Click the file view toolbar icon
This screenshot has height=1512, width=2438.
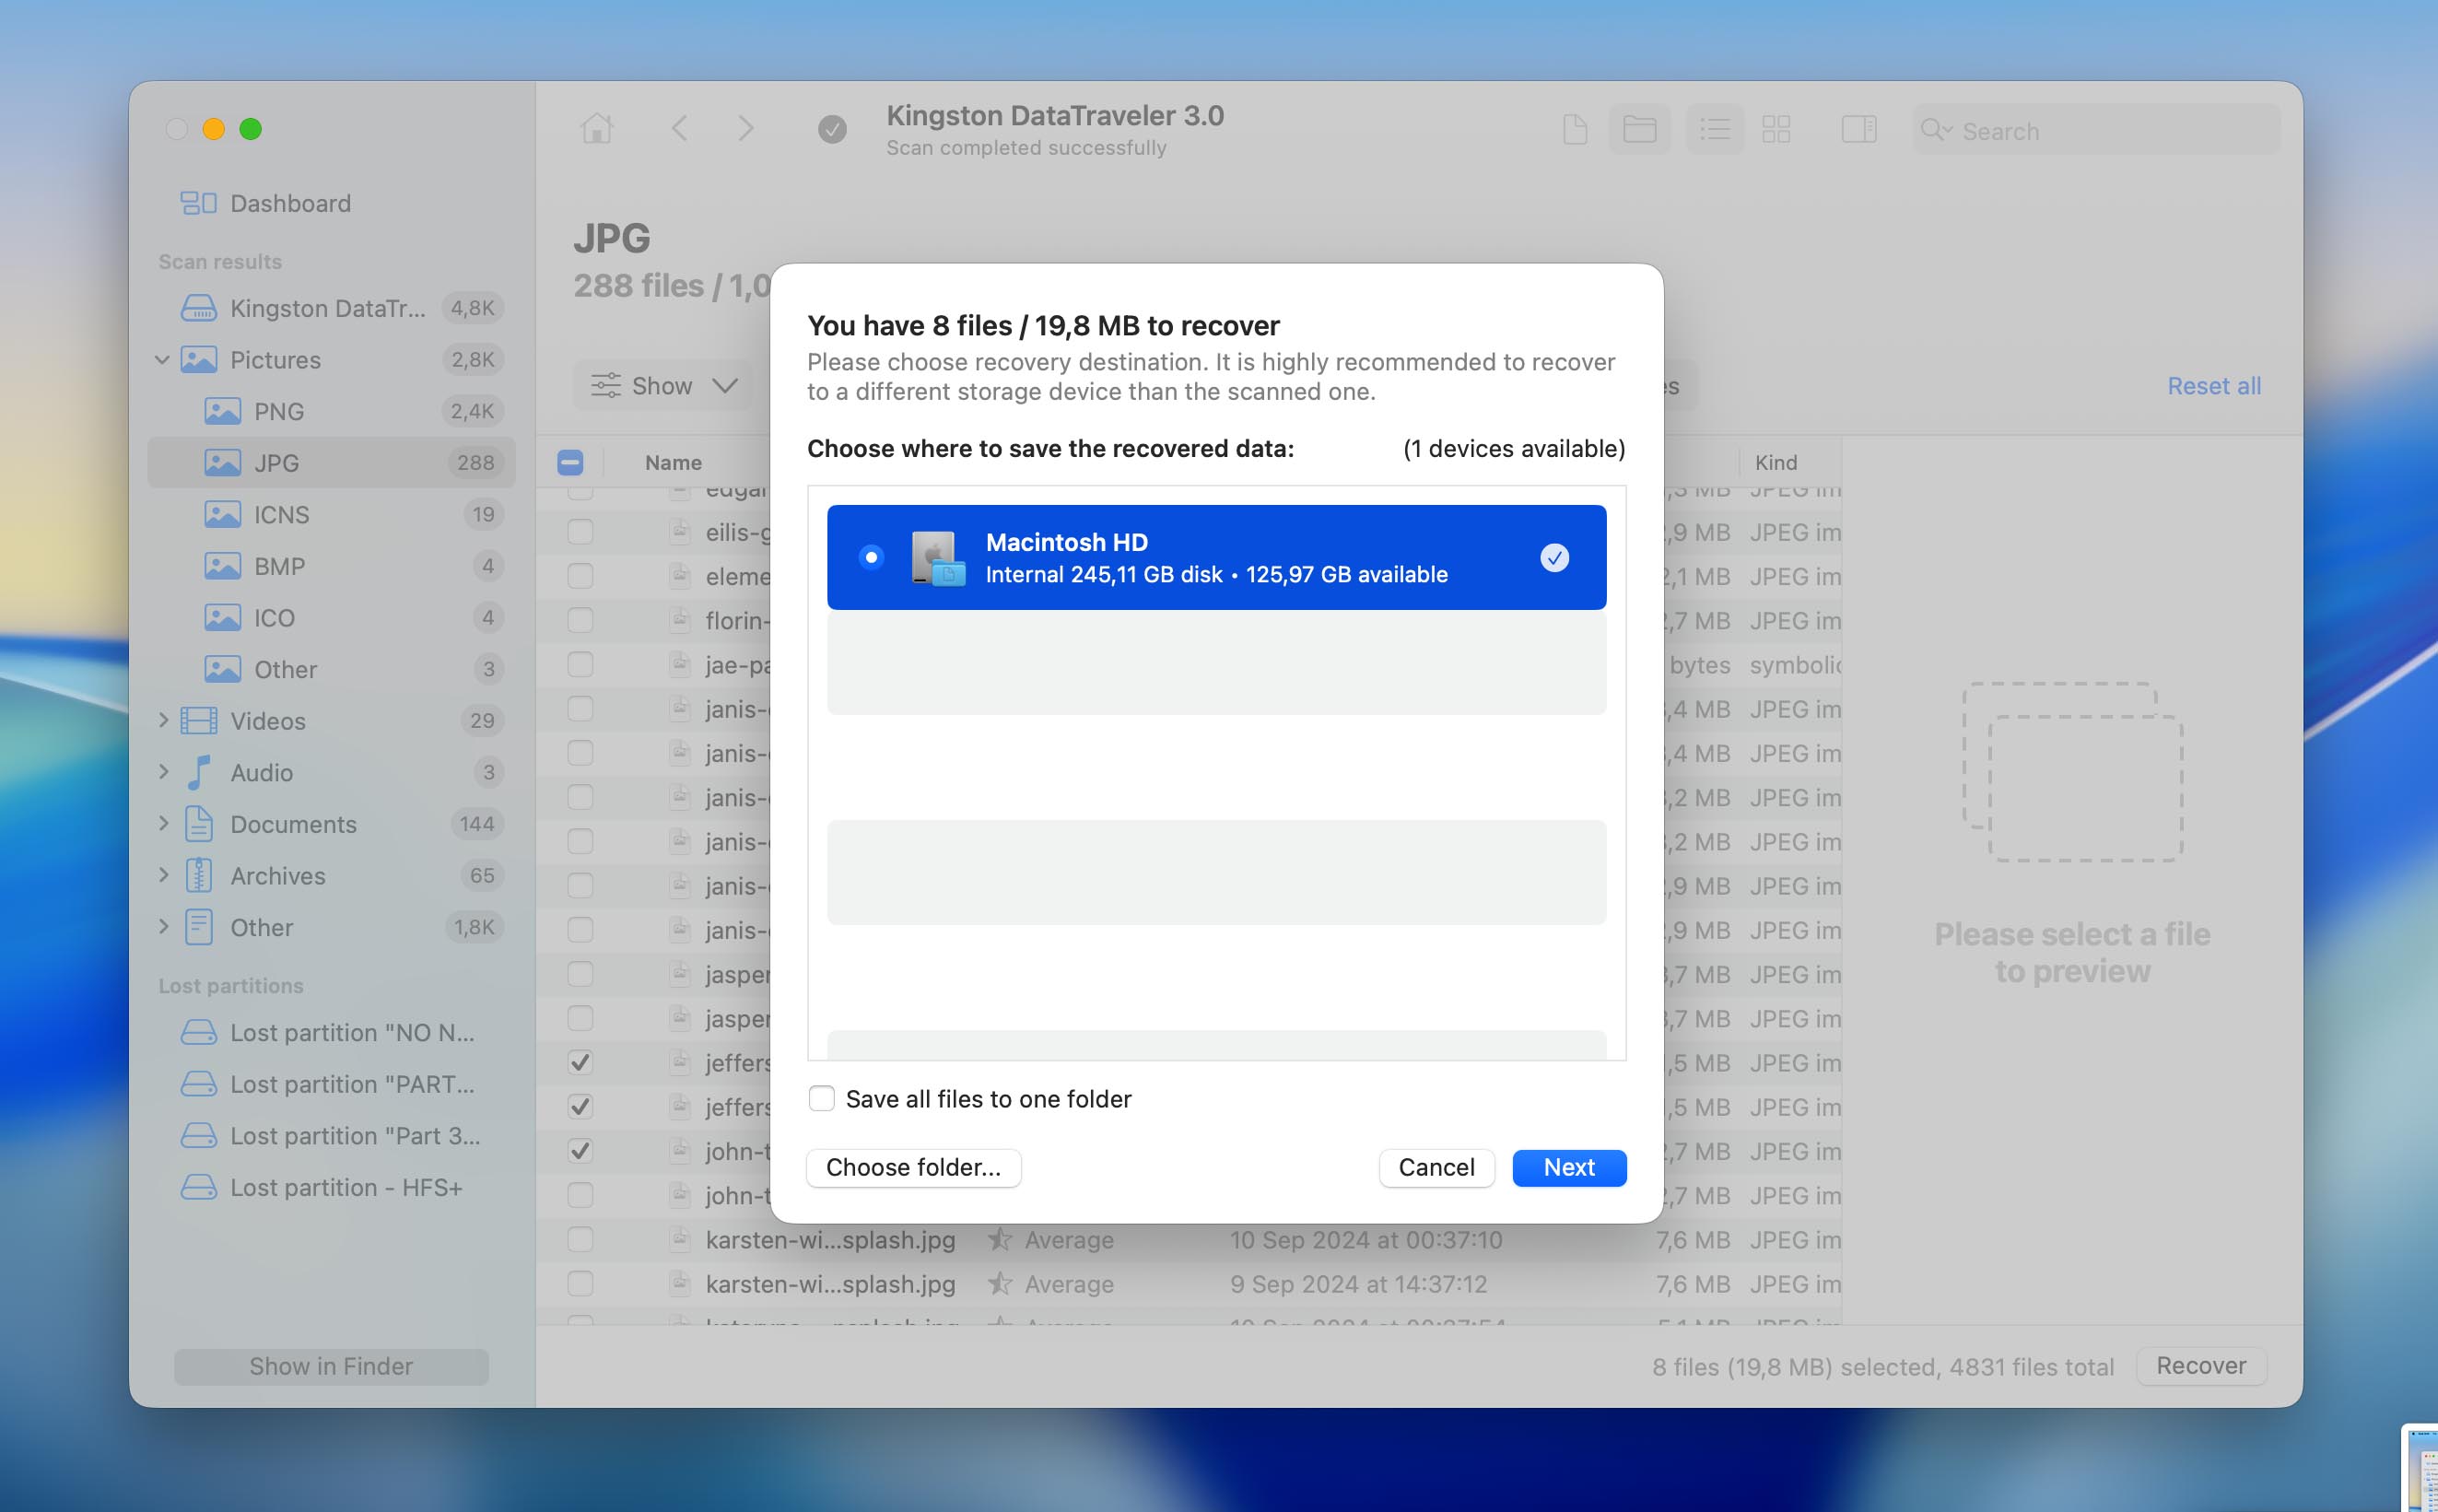[1575, 129]
